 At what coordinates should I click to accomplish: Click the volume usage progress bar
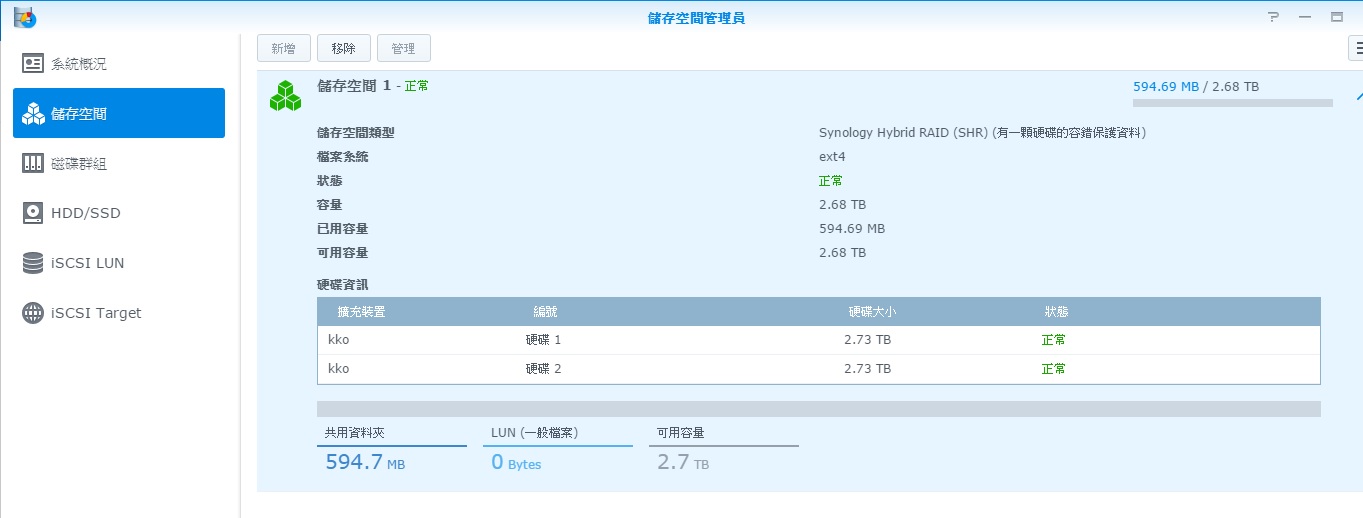[1233, 103]
